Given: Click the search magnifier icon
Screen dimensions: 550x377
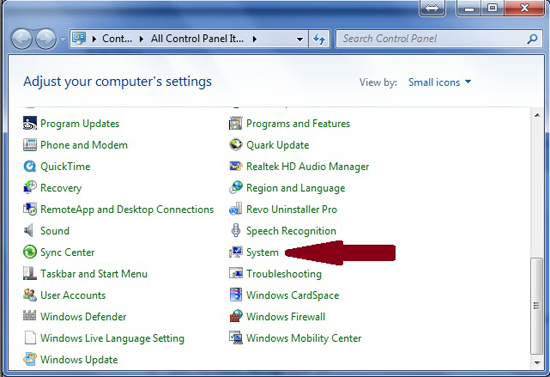Looking at the screenshot, I should [532, 39].
